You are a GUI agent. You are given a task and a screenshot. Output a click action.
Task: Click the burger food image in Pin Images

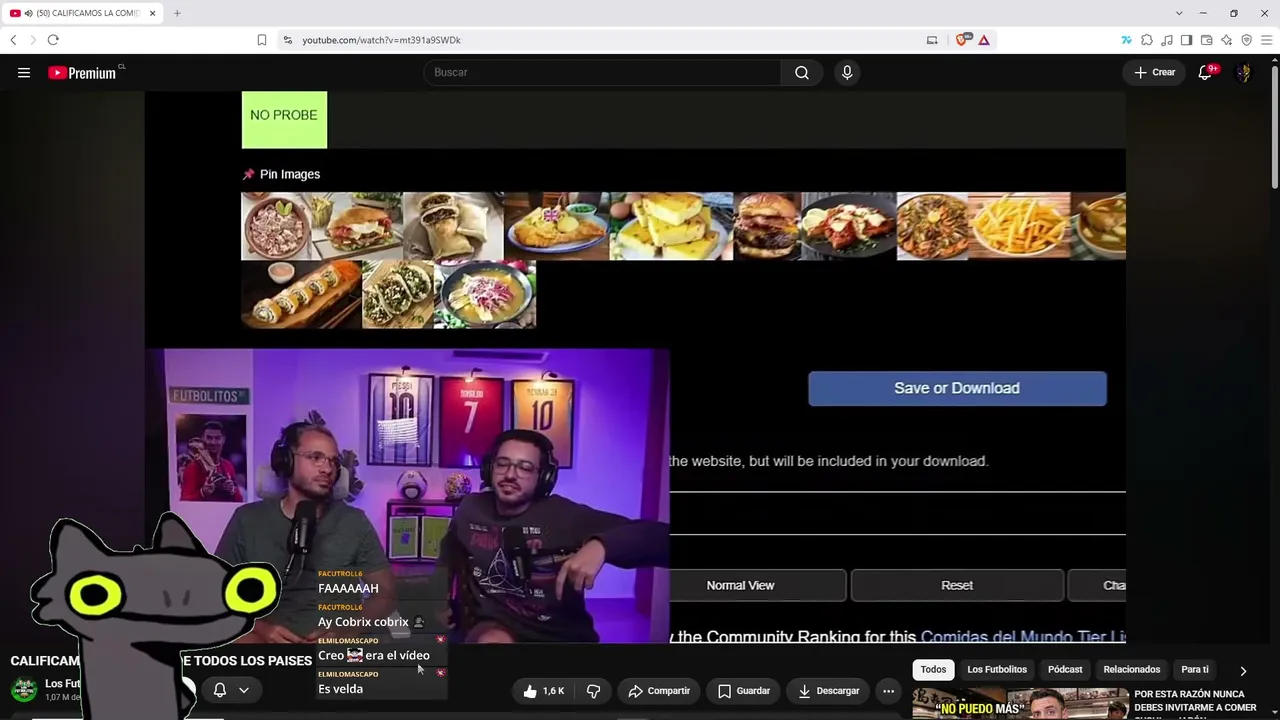[x=766, y=226]
